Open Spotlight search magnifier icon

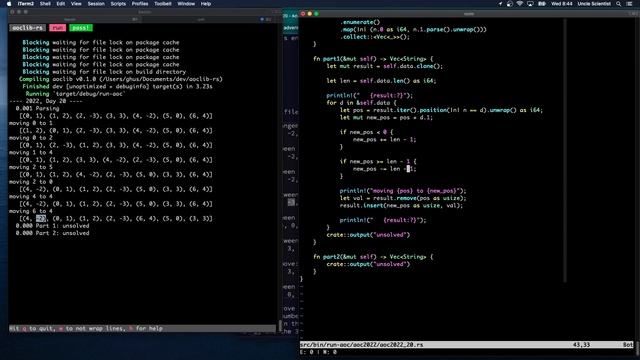click(619, 4)
